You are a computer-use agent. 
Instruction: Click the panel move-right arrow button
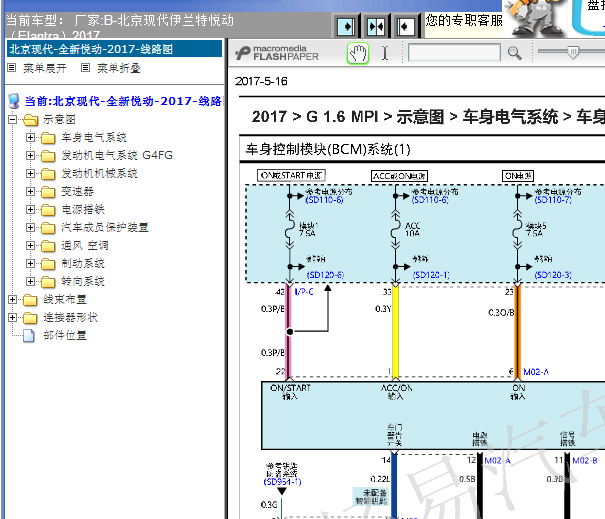click(346, 26)
